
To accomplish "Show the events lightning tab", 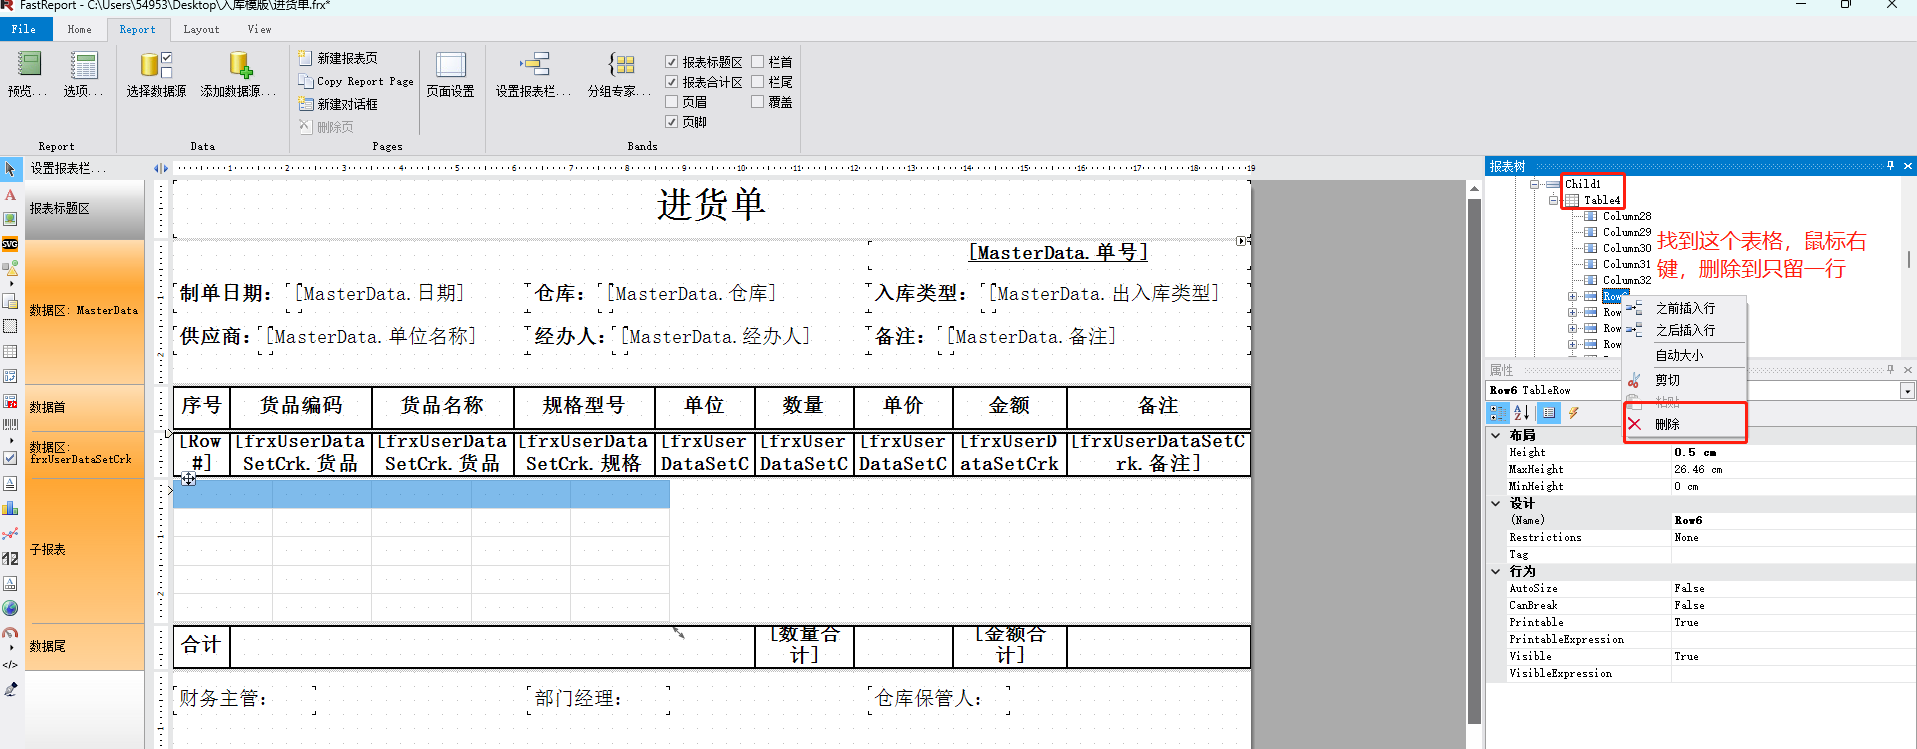I will [x=1573, y=412].
